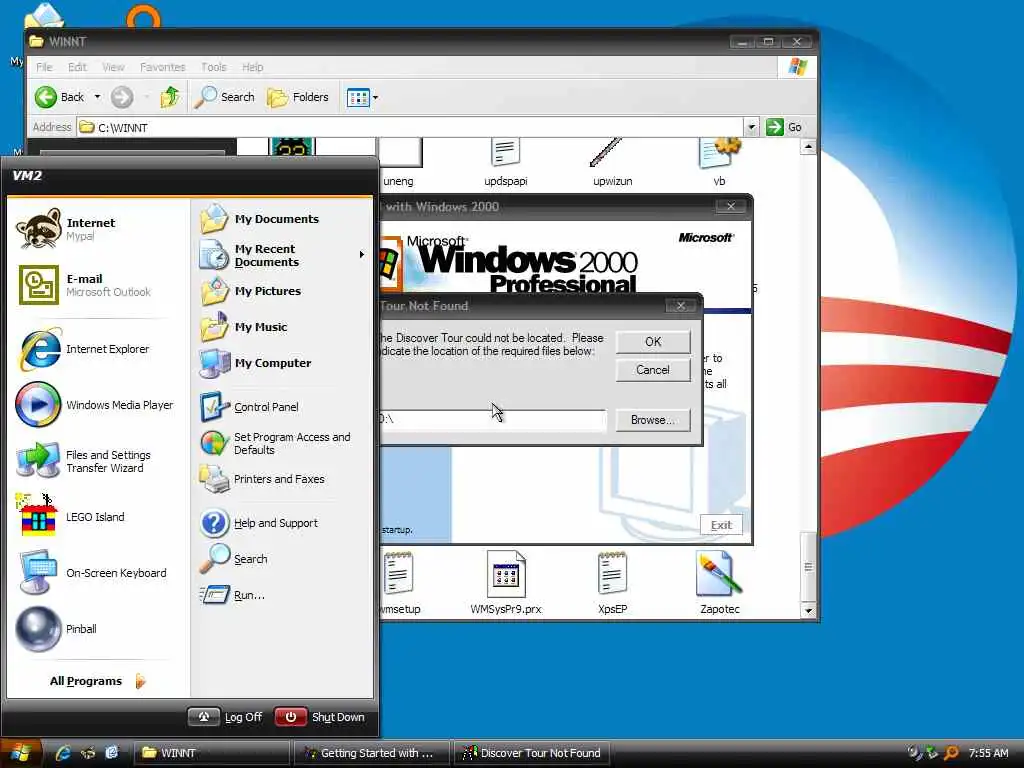Click the Go button
Viewport: 1024px width, 768px height.
click(x=784, y=127)
